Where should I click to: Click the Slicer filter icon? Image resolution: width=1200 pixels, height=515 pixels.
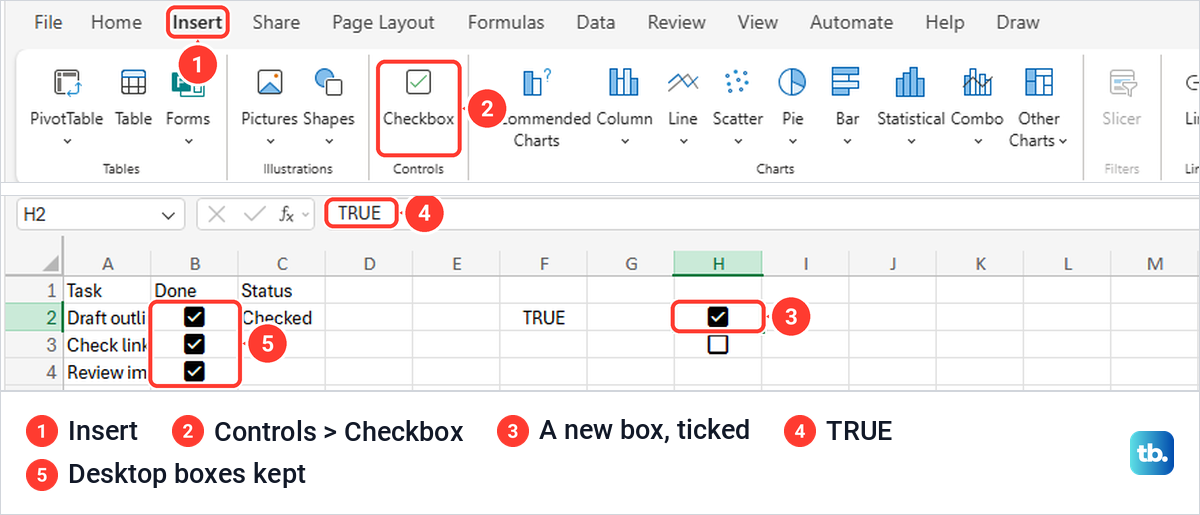tap(1121, 82)
